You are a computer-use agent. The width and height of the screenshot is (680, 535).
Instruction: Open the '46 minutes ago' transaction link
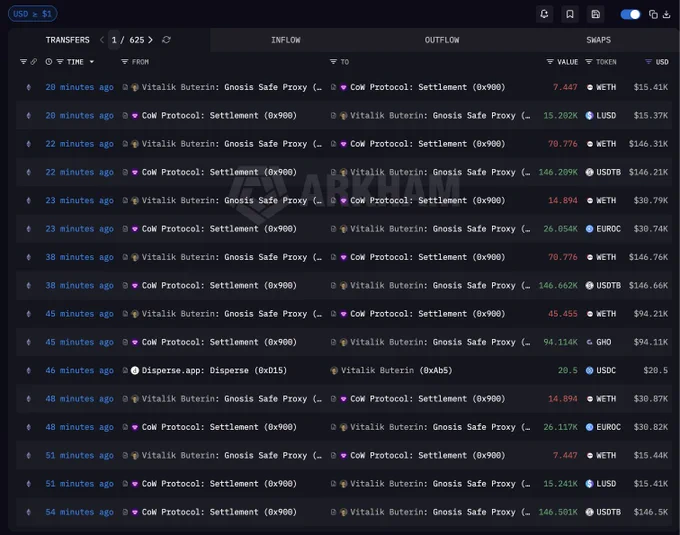79,370
